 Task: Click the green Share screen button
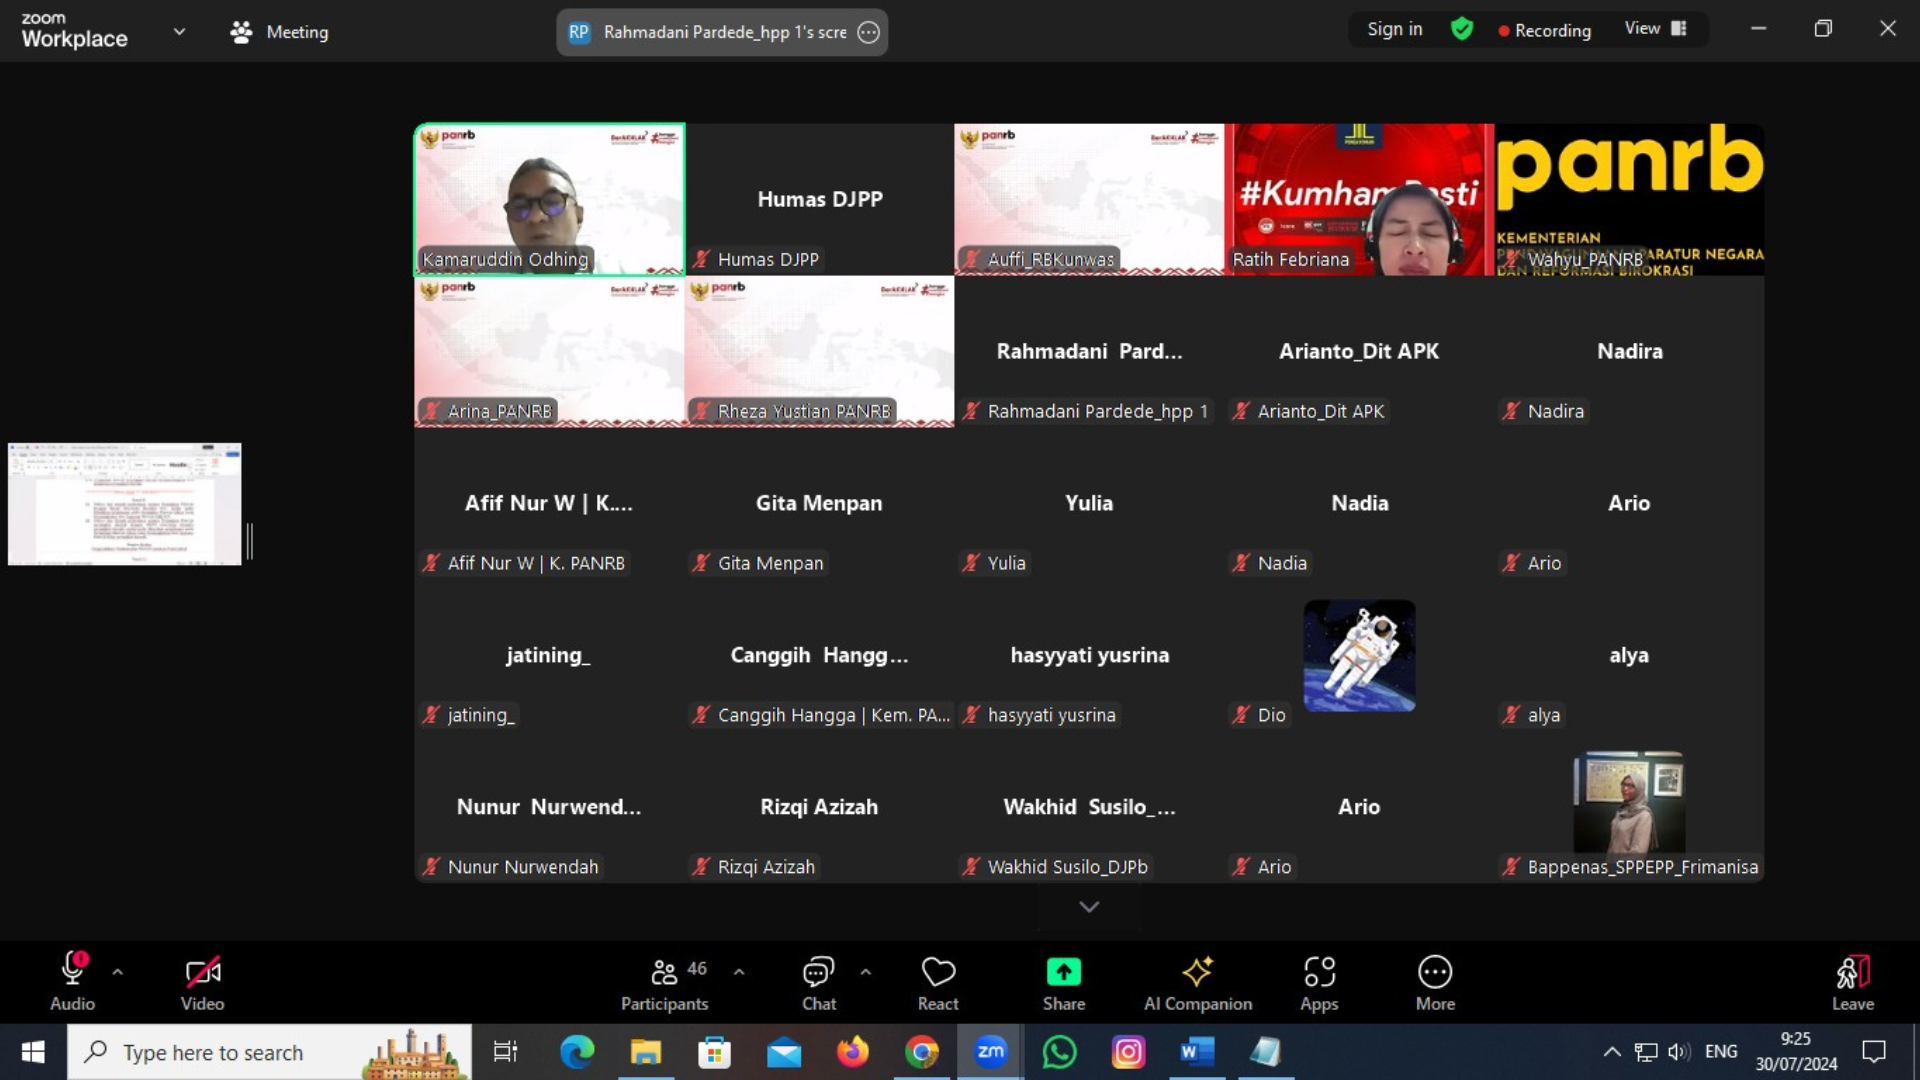tap(1064, 981)
